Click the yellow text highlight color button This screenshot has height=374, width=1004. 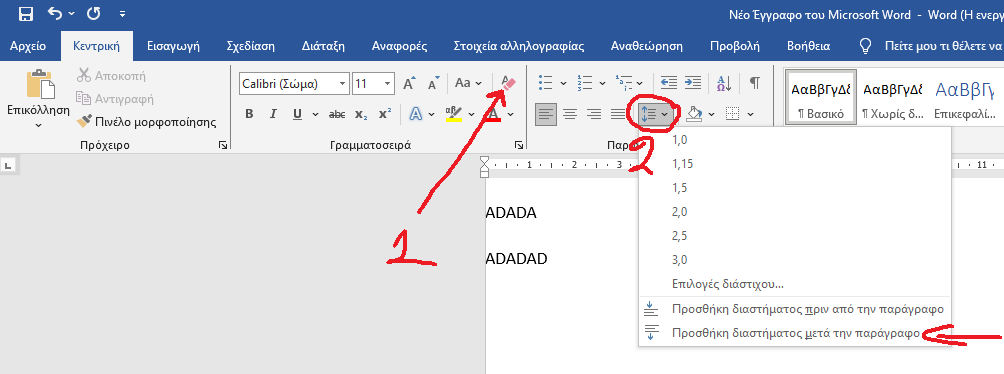click(x=454, y=115)
